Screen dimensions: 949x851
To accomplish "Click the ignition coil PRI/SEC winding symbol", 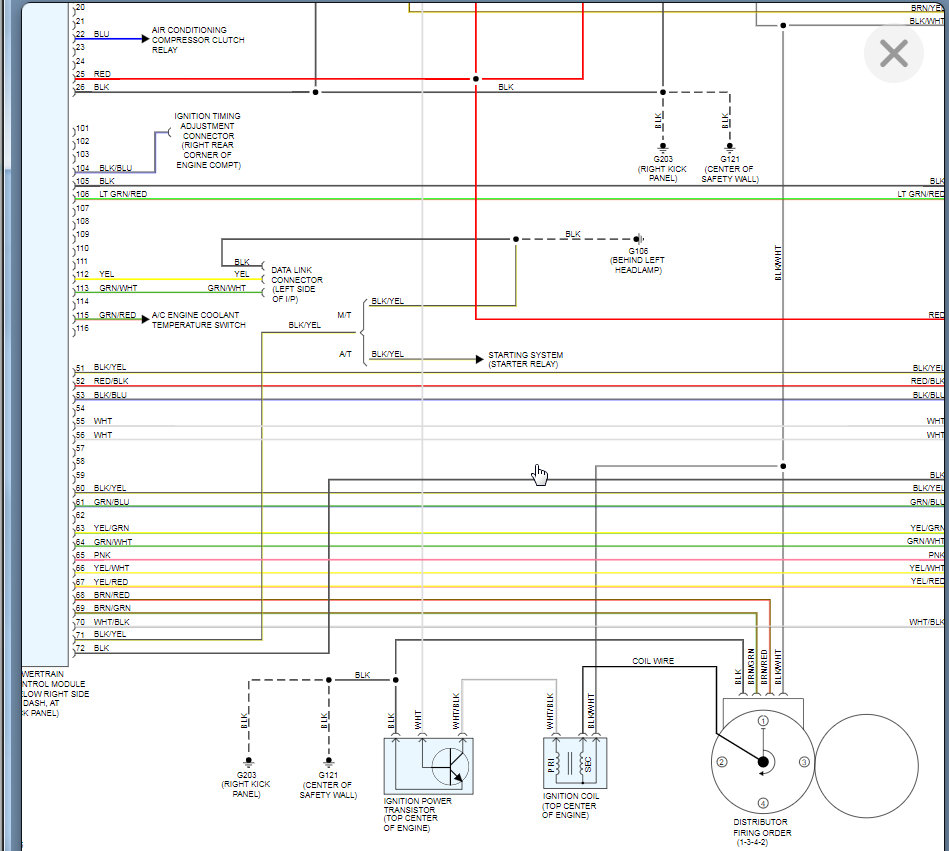I will 575,763.
